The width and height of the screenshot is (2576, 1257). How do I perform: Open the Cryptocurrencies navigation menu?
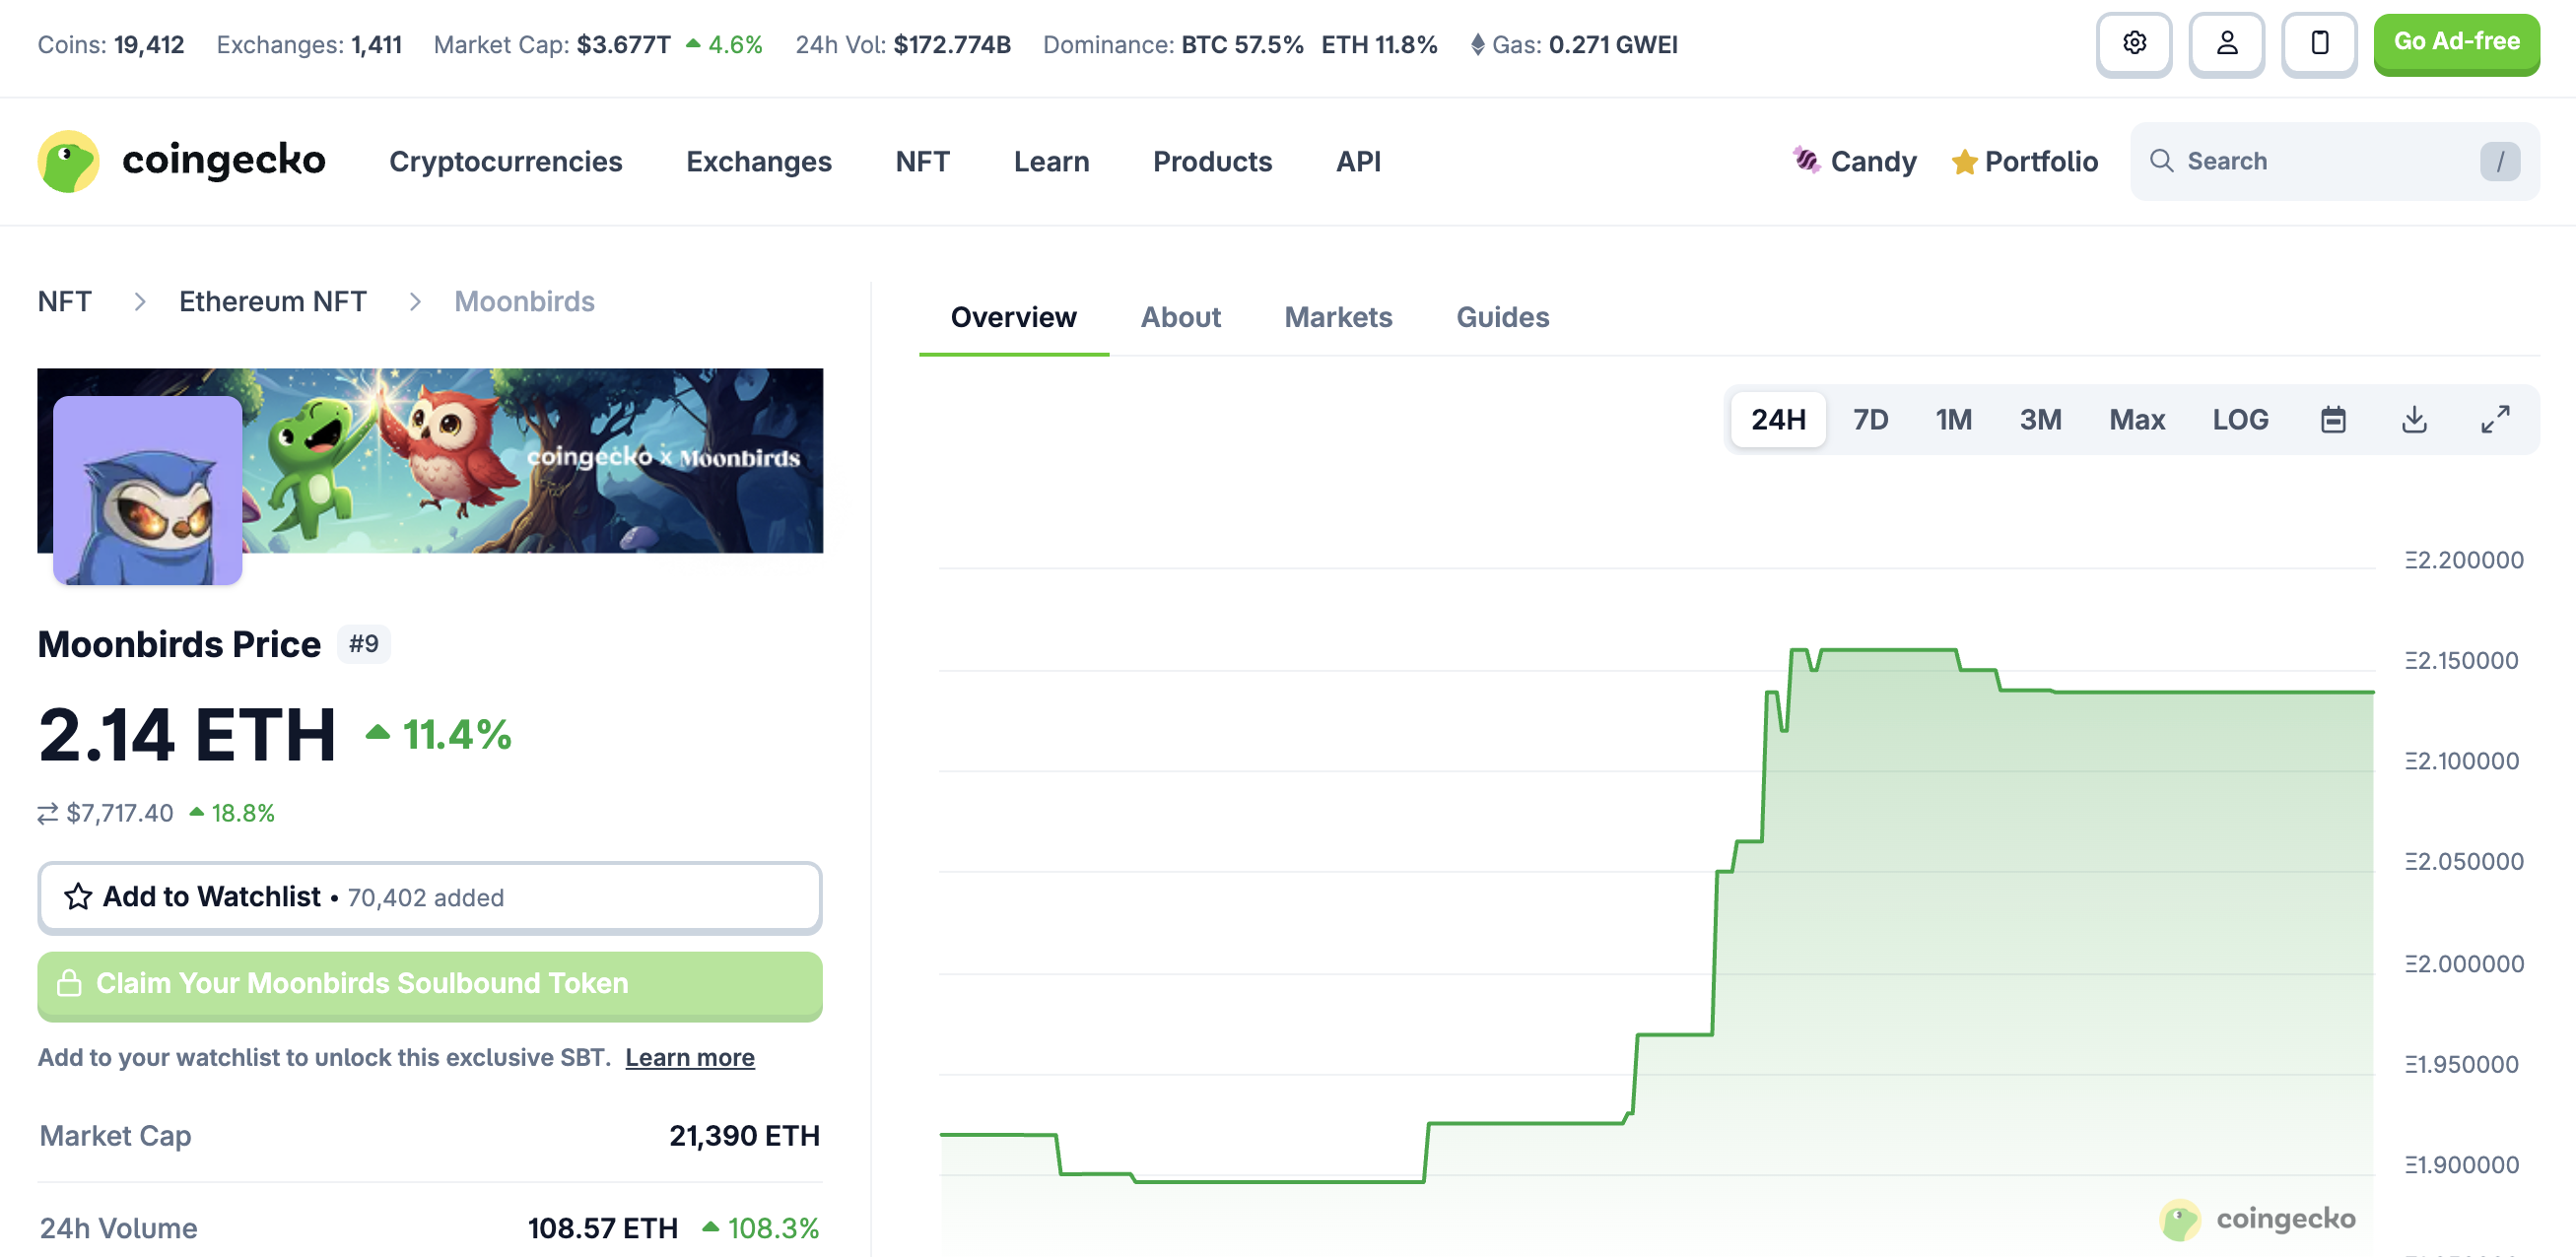(x=505, y=161)
